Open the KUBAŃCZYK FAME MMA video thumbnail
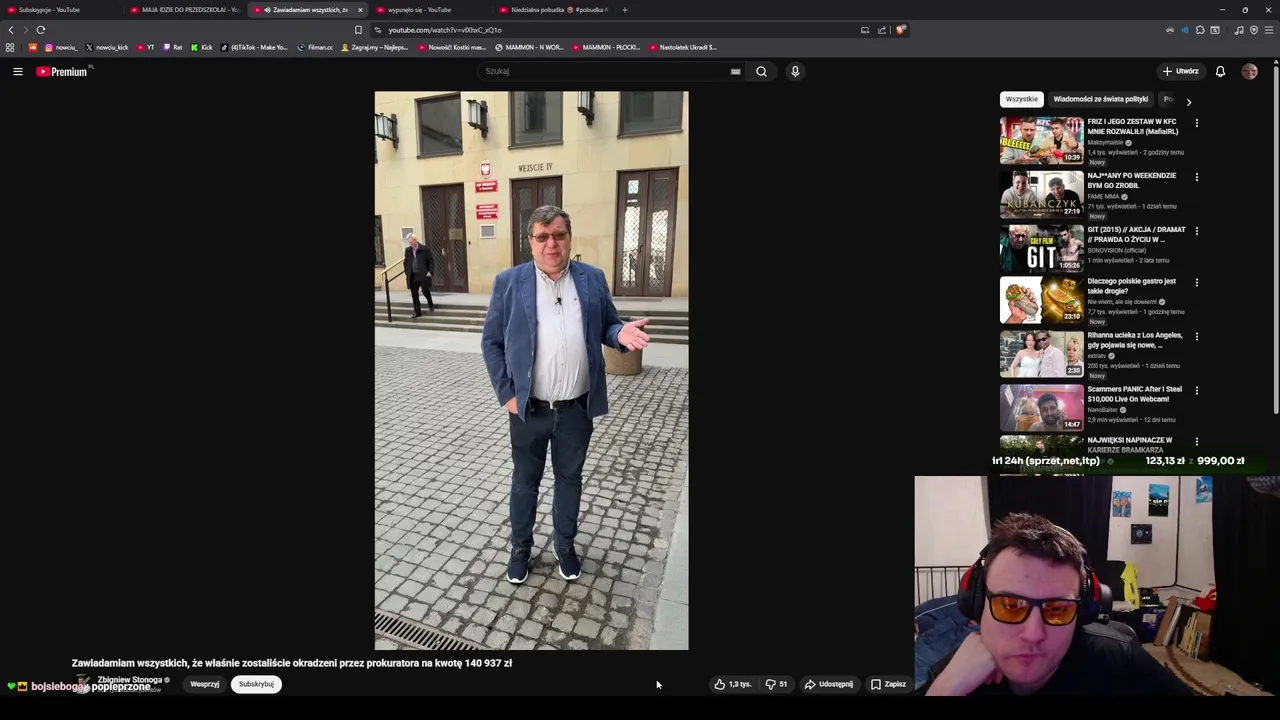Screen dimensions: 1280x720 [x=1041, y=193]
